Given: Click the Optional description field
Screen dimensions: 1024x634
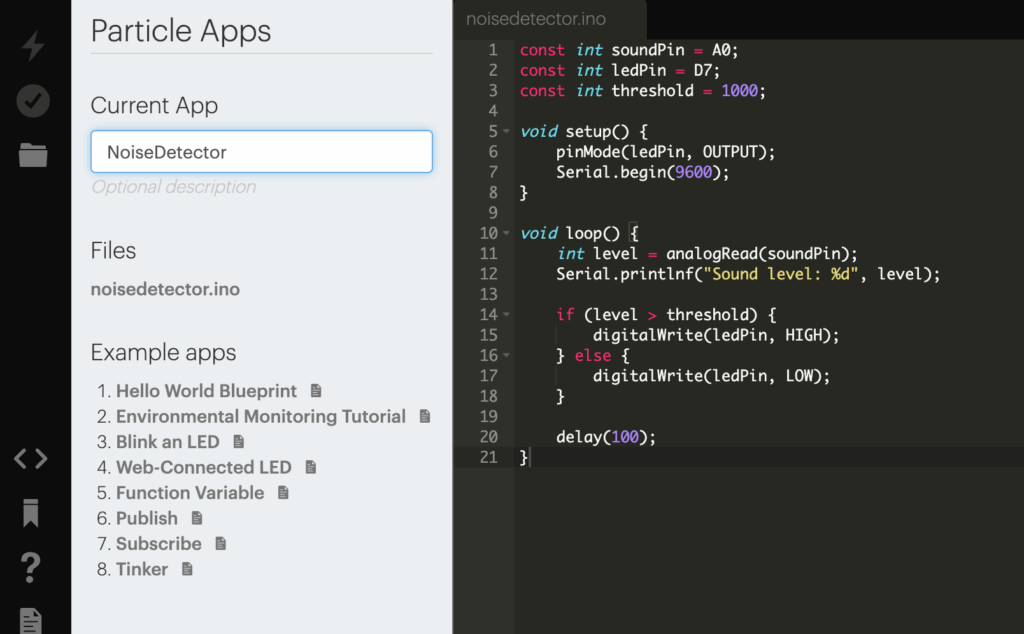Looking at the screenshot, I should (x=173, y=187).
